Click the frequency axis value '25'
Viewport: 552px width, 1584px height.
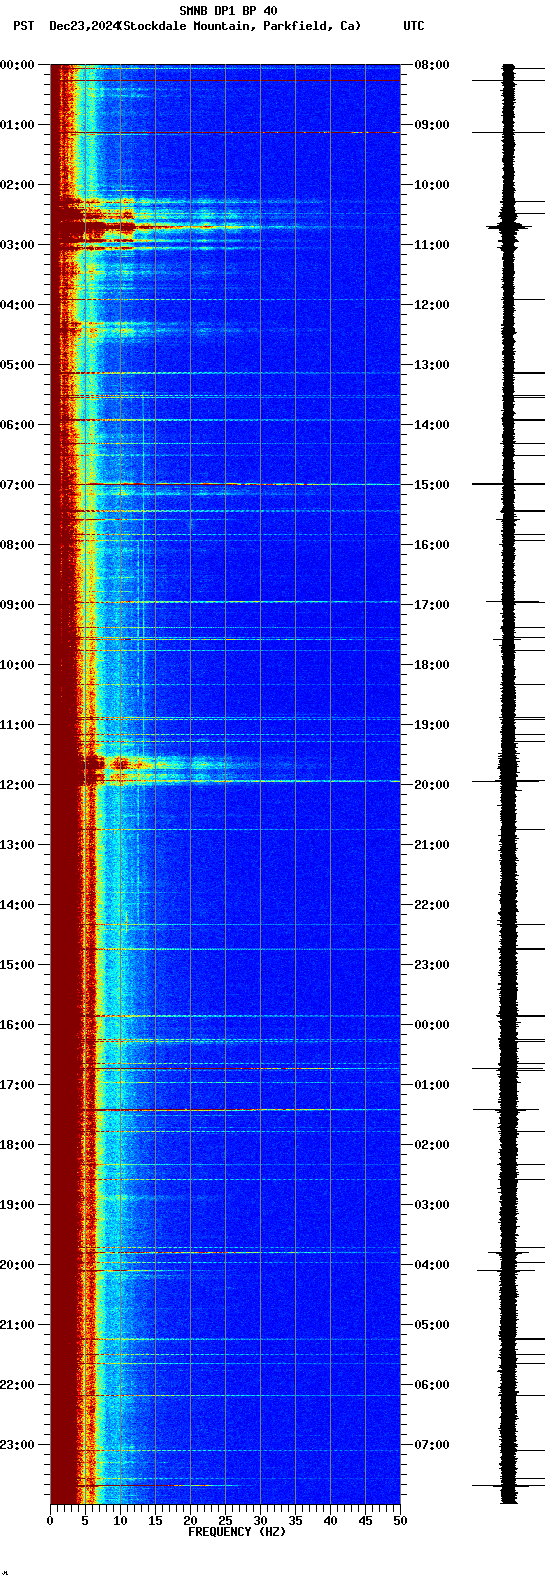225,1521
